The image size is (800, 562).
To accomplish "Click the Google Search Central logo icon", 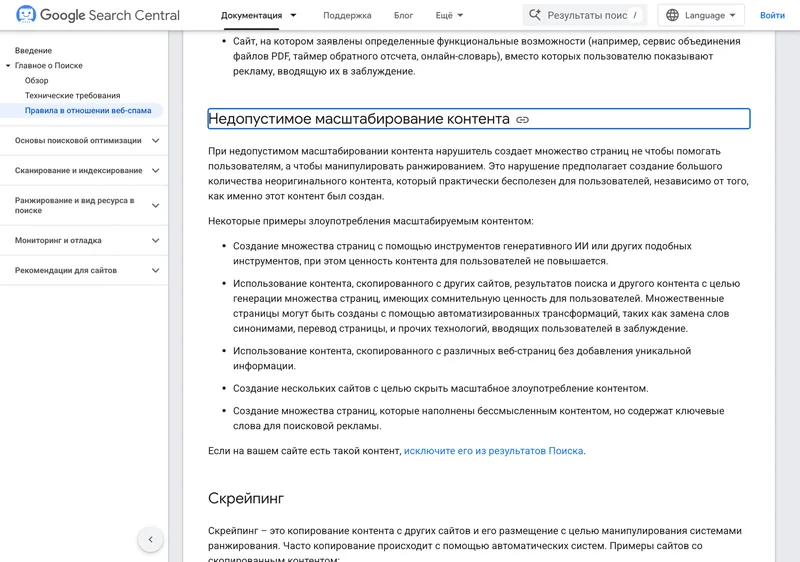I will click(x=26, y=15).
